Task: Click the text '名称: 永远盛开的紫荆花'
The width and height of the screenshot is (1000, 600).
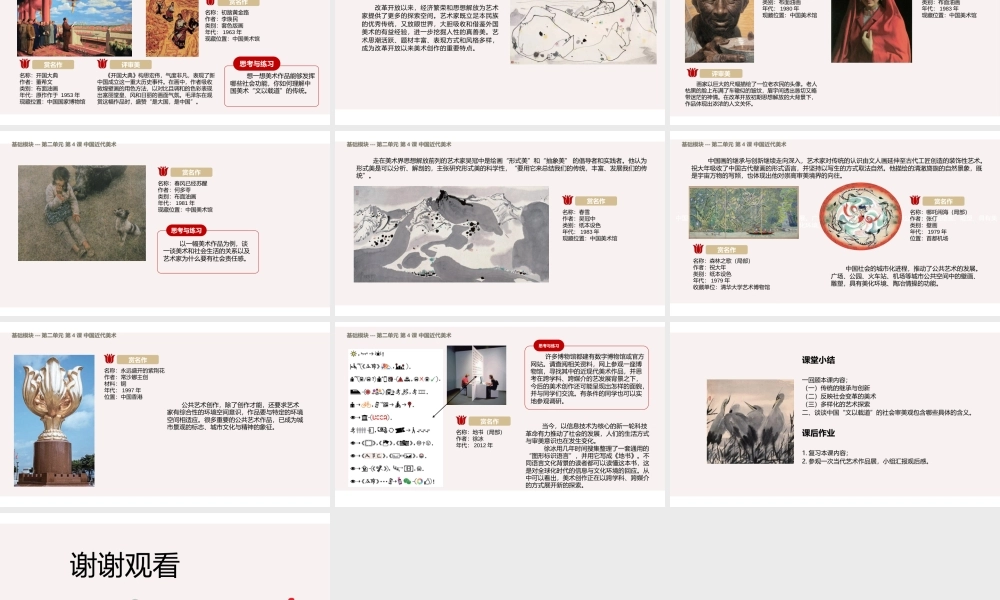Action: coord(134,370)
